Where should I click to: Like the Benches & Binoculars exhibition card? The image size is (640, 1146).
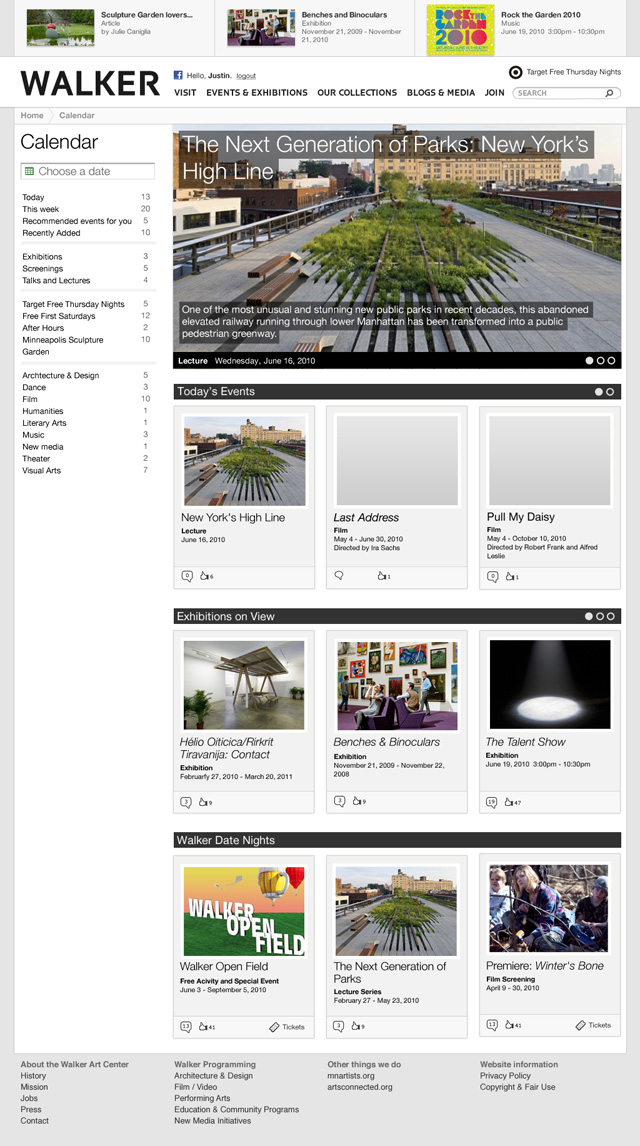pos(357,801)
